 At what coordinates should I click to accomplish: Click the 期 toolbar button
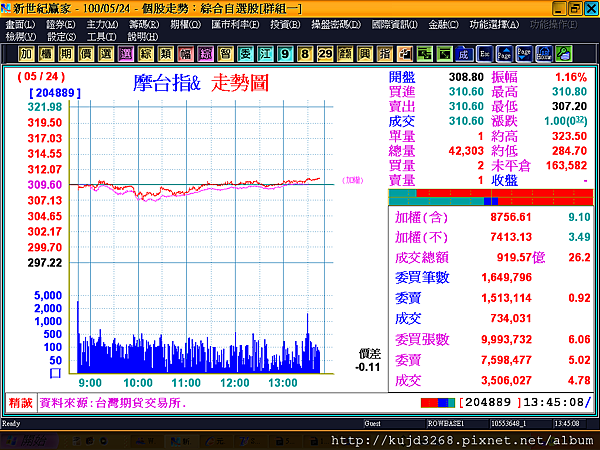tap(66, 54)
